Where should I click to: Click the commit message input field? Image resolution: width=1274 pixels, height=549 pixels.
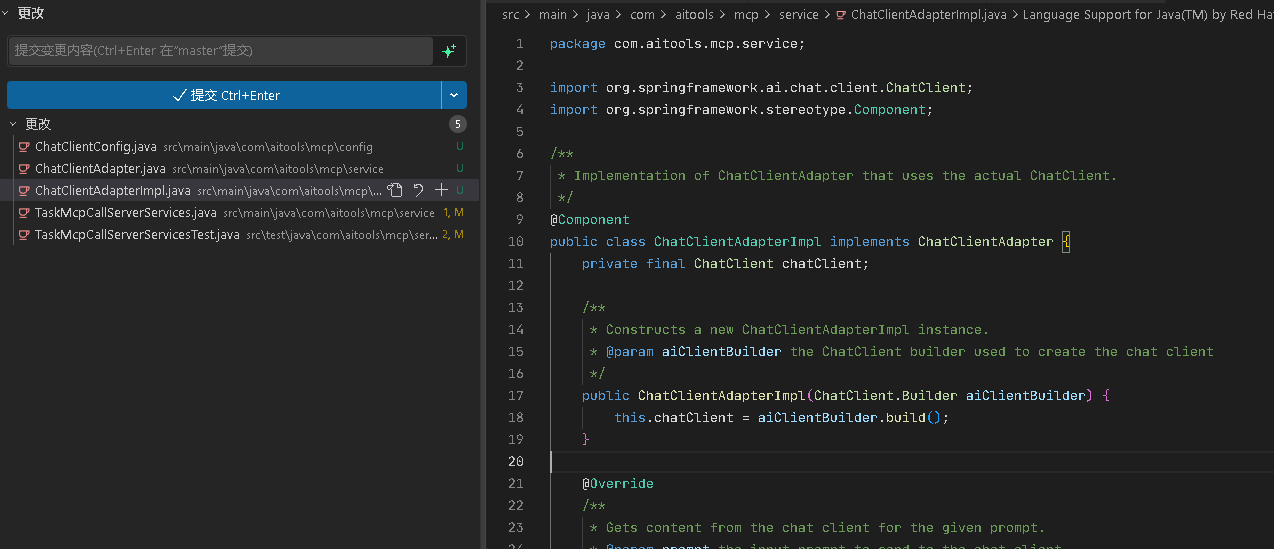pos(220,51)
